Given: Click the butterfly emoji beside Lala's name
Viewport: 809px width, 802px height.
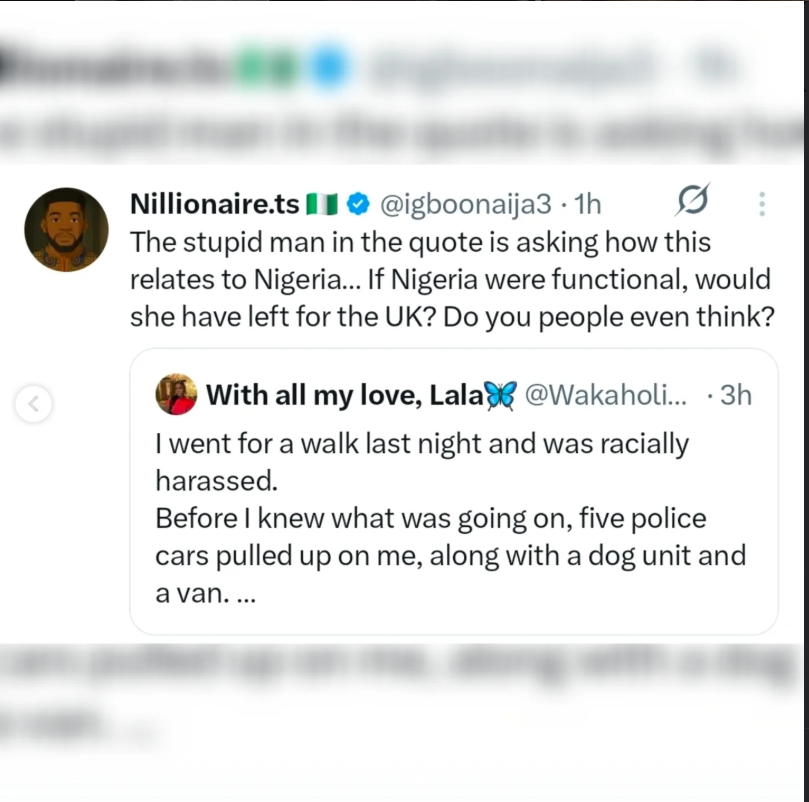Looking at the screenshot, I should click(x=498, y=394).
